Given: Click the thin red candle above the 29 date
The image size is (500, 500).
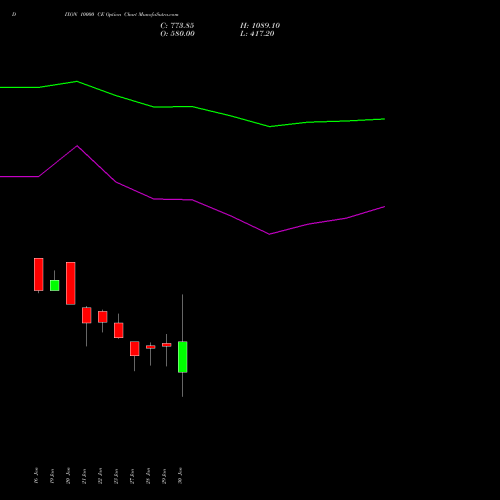Looking at the screenshot, I should 167,345.
